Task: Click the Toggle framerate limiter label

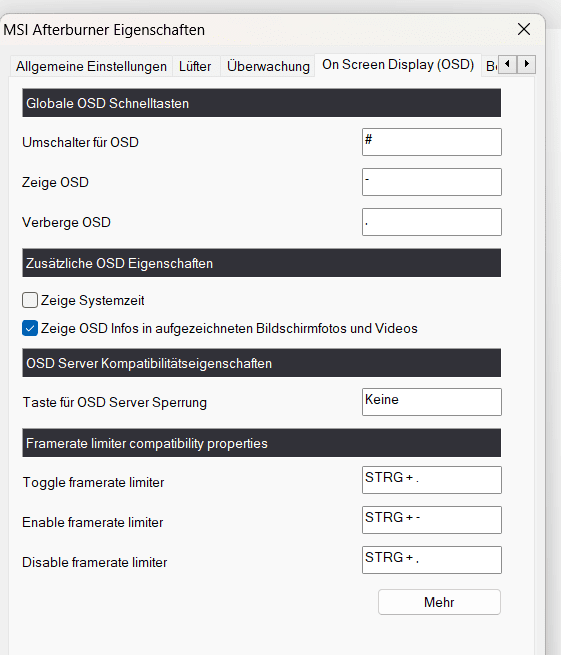Action: (93, 482)
